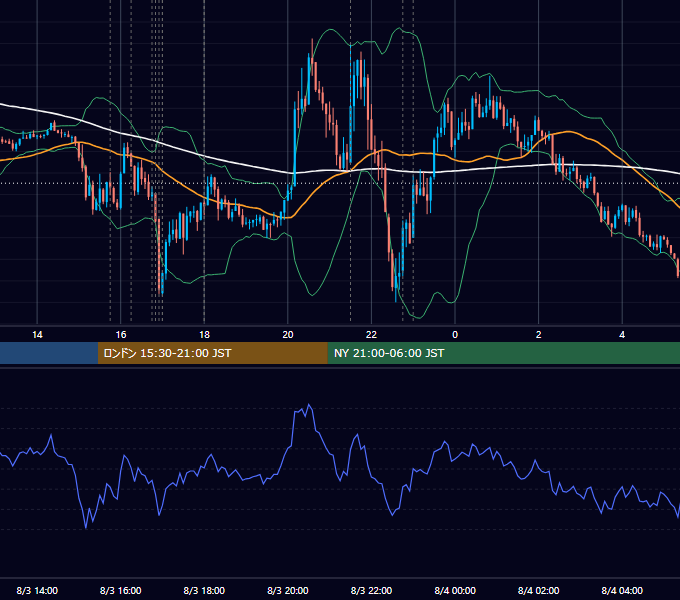
Task: Click the 8/3 18:00 oscillator axis label
Action: (204, 590)
